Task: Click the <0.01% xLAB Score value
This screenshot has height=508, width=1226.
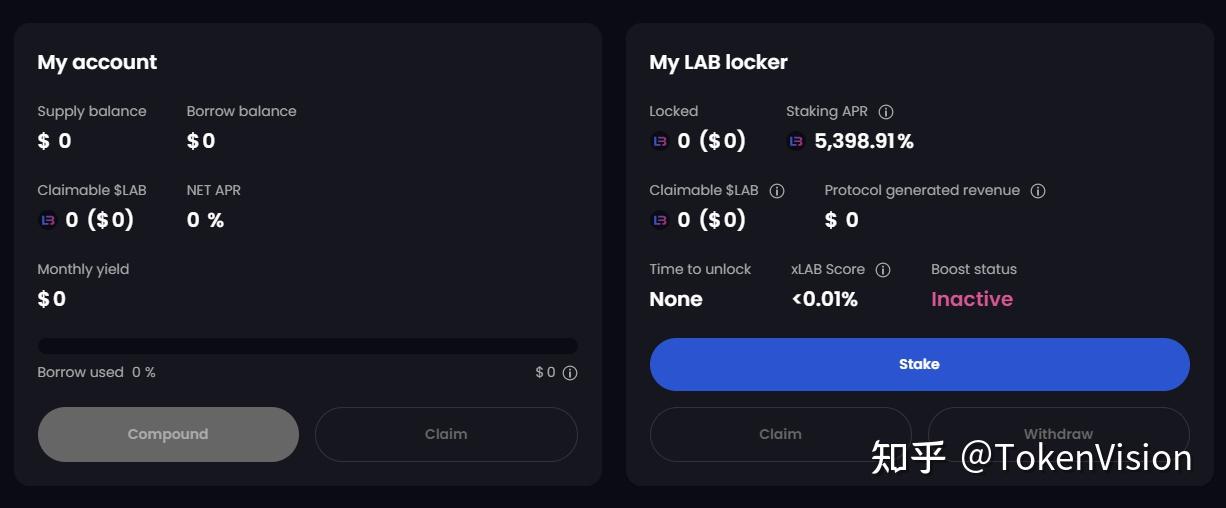Action: [824, 299]
